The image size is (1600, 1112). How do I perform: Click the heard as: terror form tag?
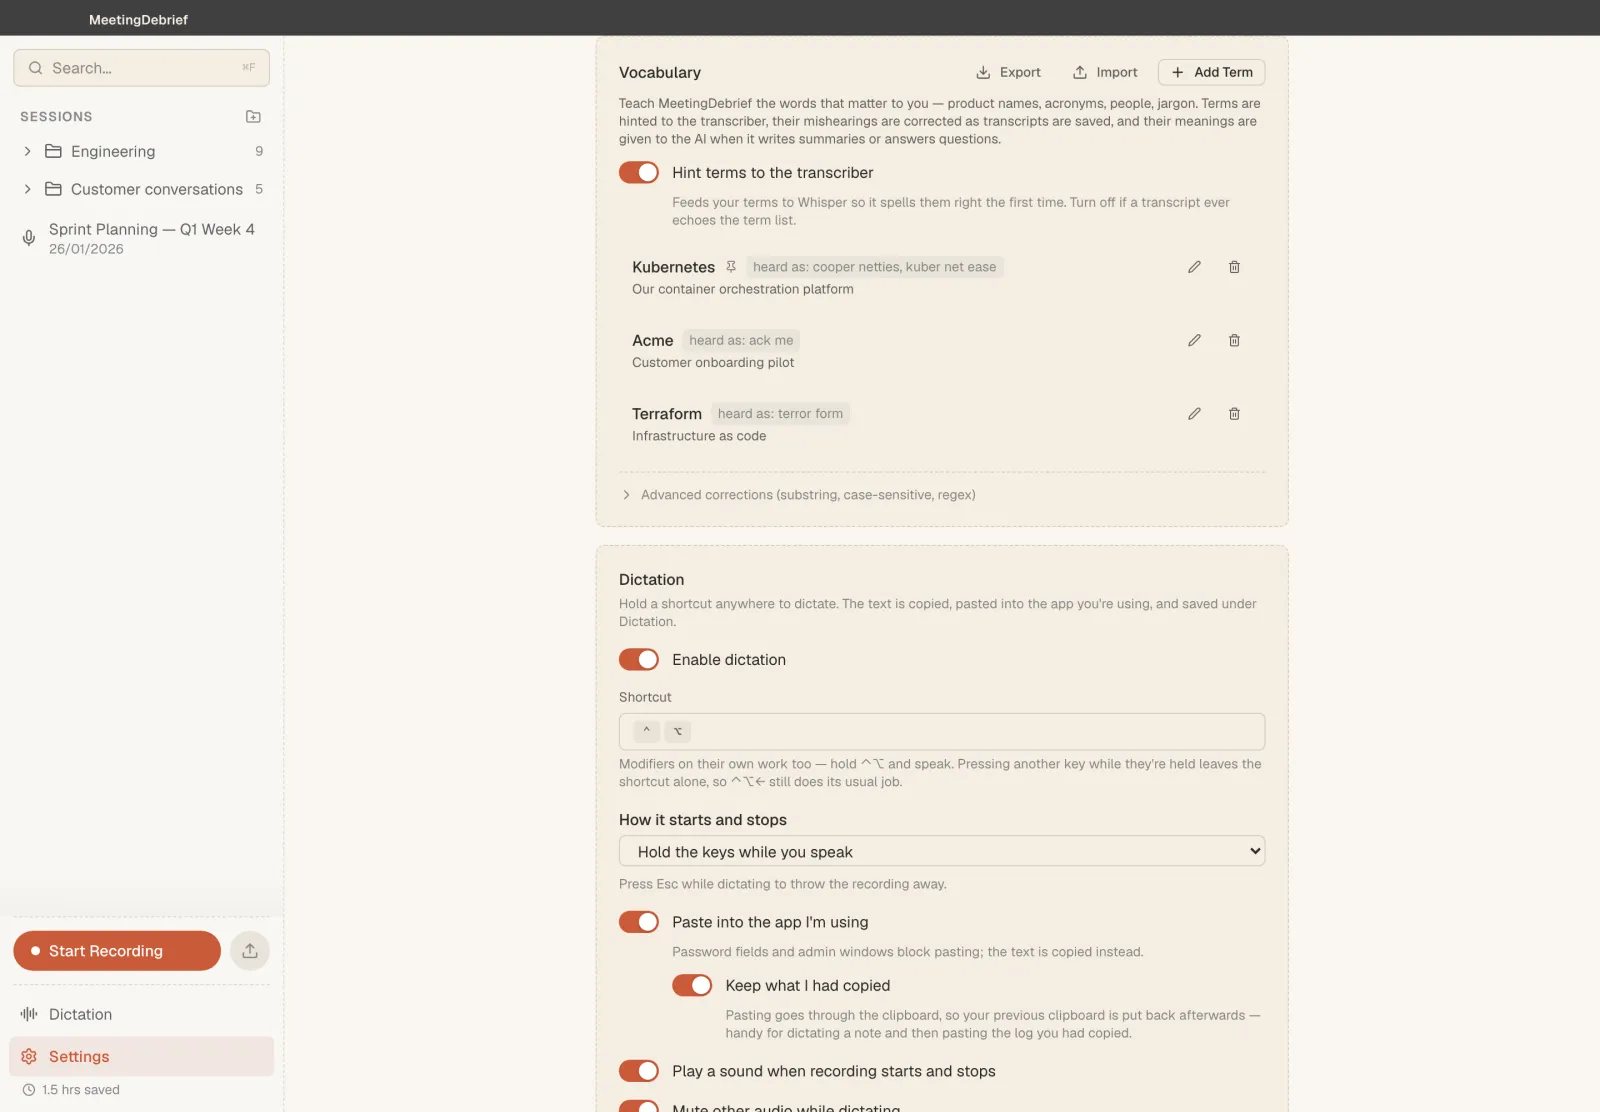click(x=780, y=414)
